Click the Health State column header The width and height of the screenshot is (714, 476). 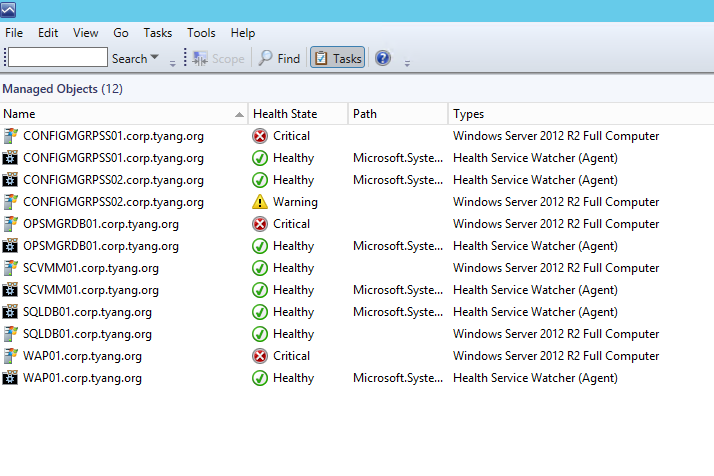point(298,114)
